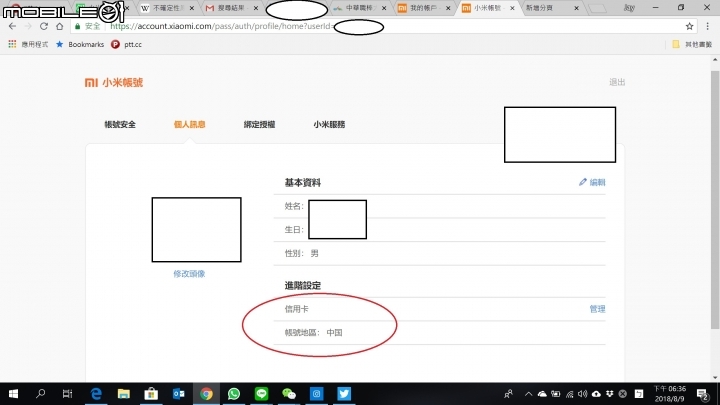Open Outlook from the taskbar
Viewport: 720px width, 405px height.
[x=179, y=394]
